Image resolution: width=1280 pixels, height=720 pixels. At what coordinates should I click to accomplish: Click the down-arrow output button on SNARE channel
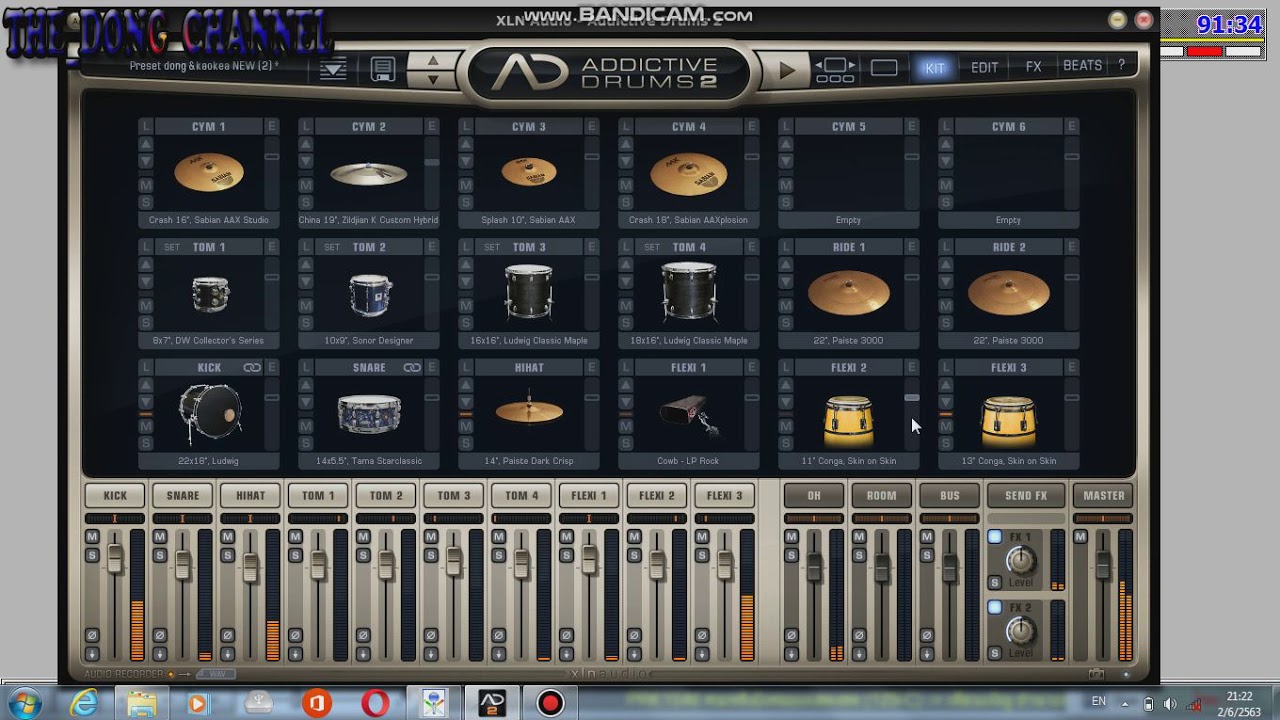point(160,654)
